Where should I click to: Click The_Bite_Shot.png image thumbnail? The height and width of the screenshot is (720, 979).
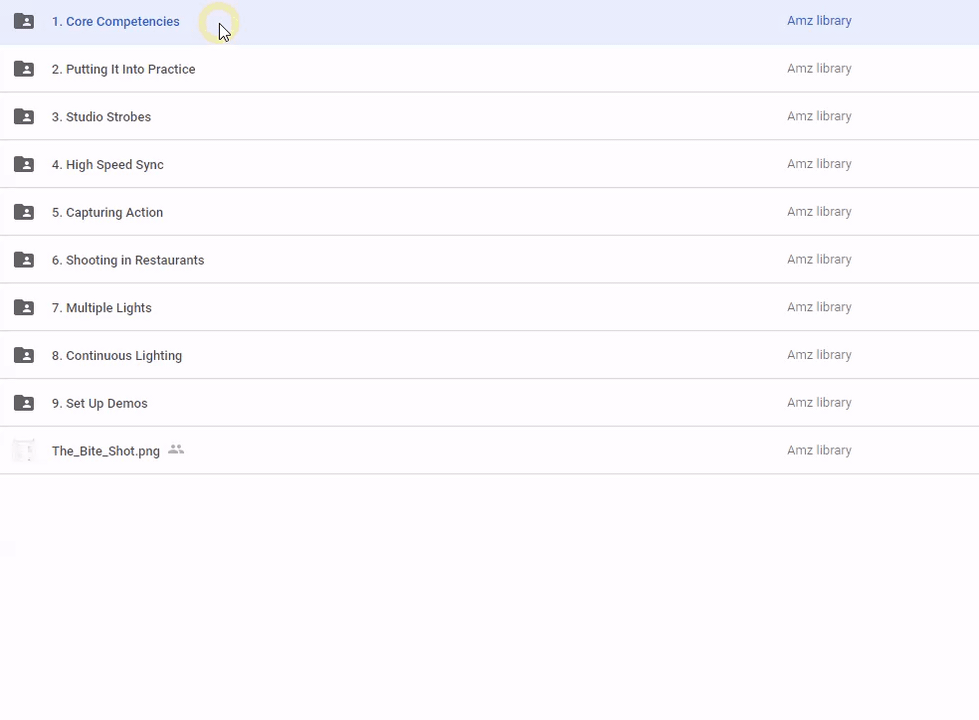[x=24, y=451]
